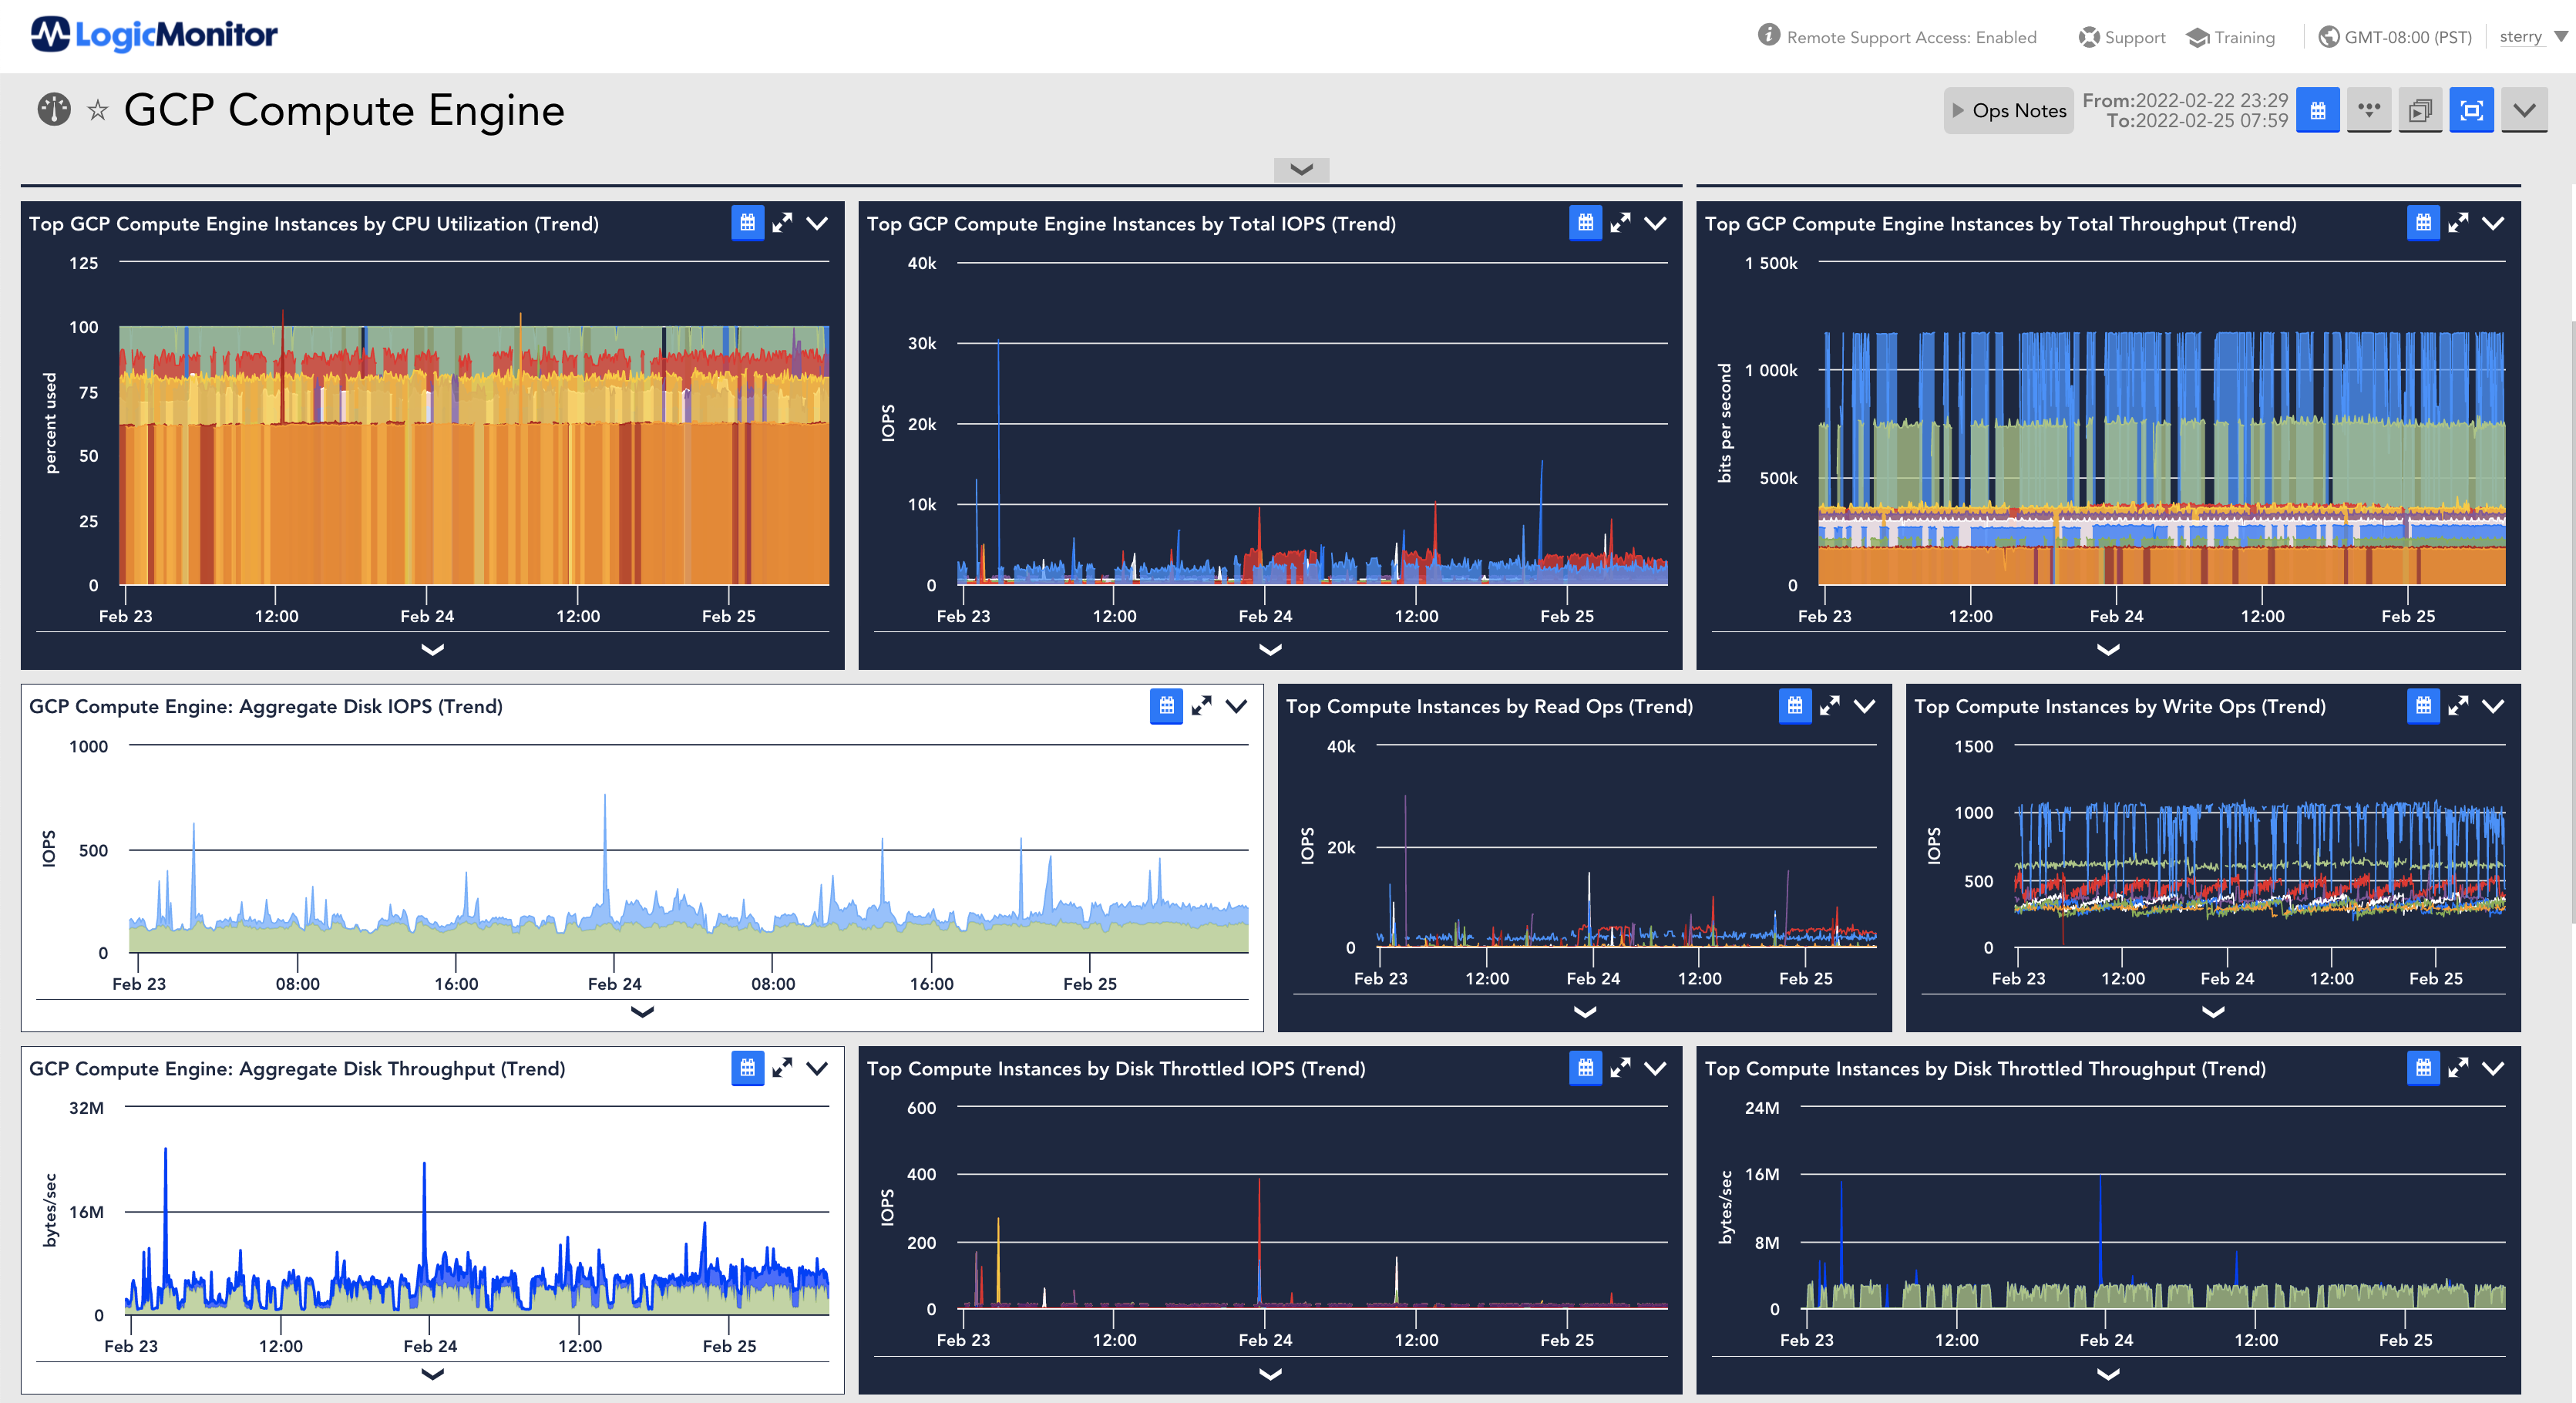Open Aggregate Disk Throughput widget options chevron

(817, 1068)
